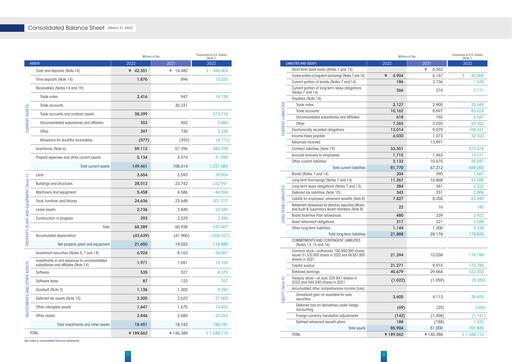Select the 'Machinery and equipment' row label

point(56,192)
